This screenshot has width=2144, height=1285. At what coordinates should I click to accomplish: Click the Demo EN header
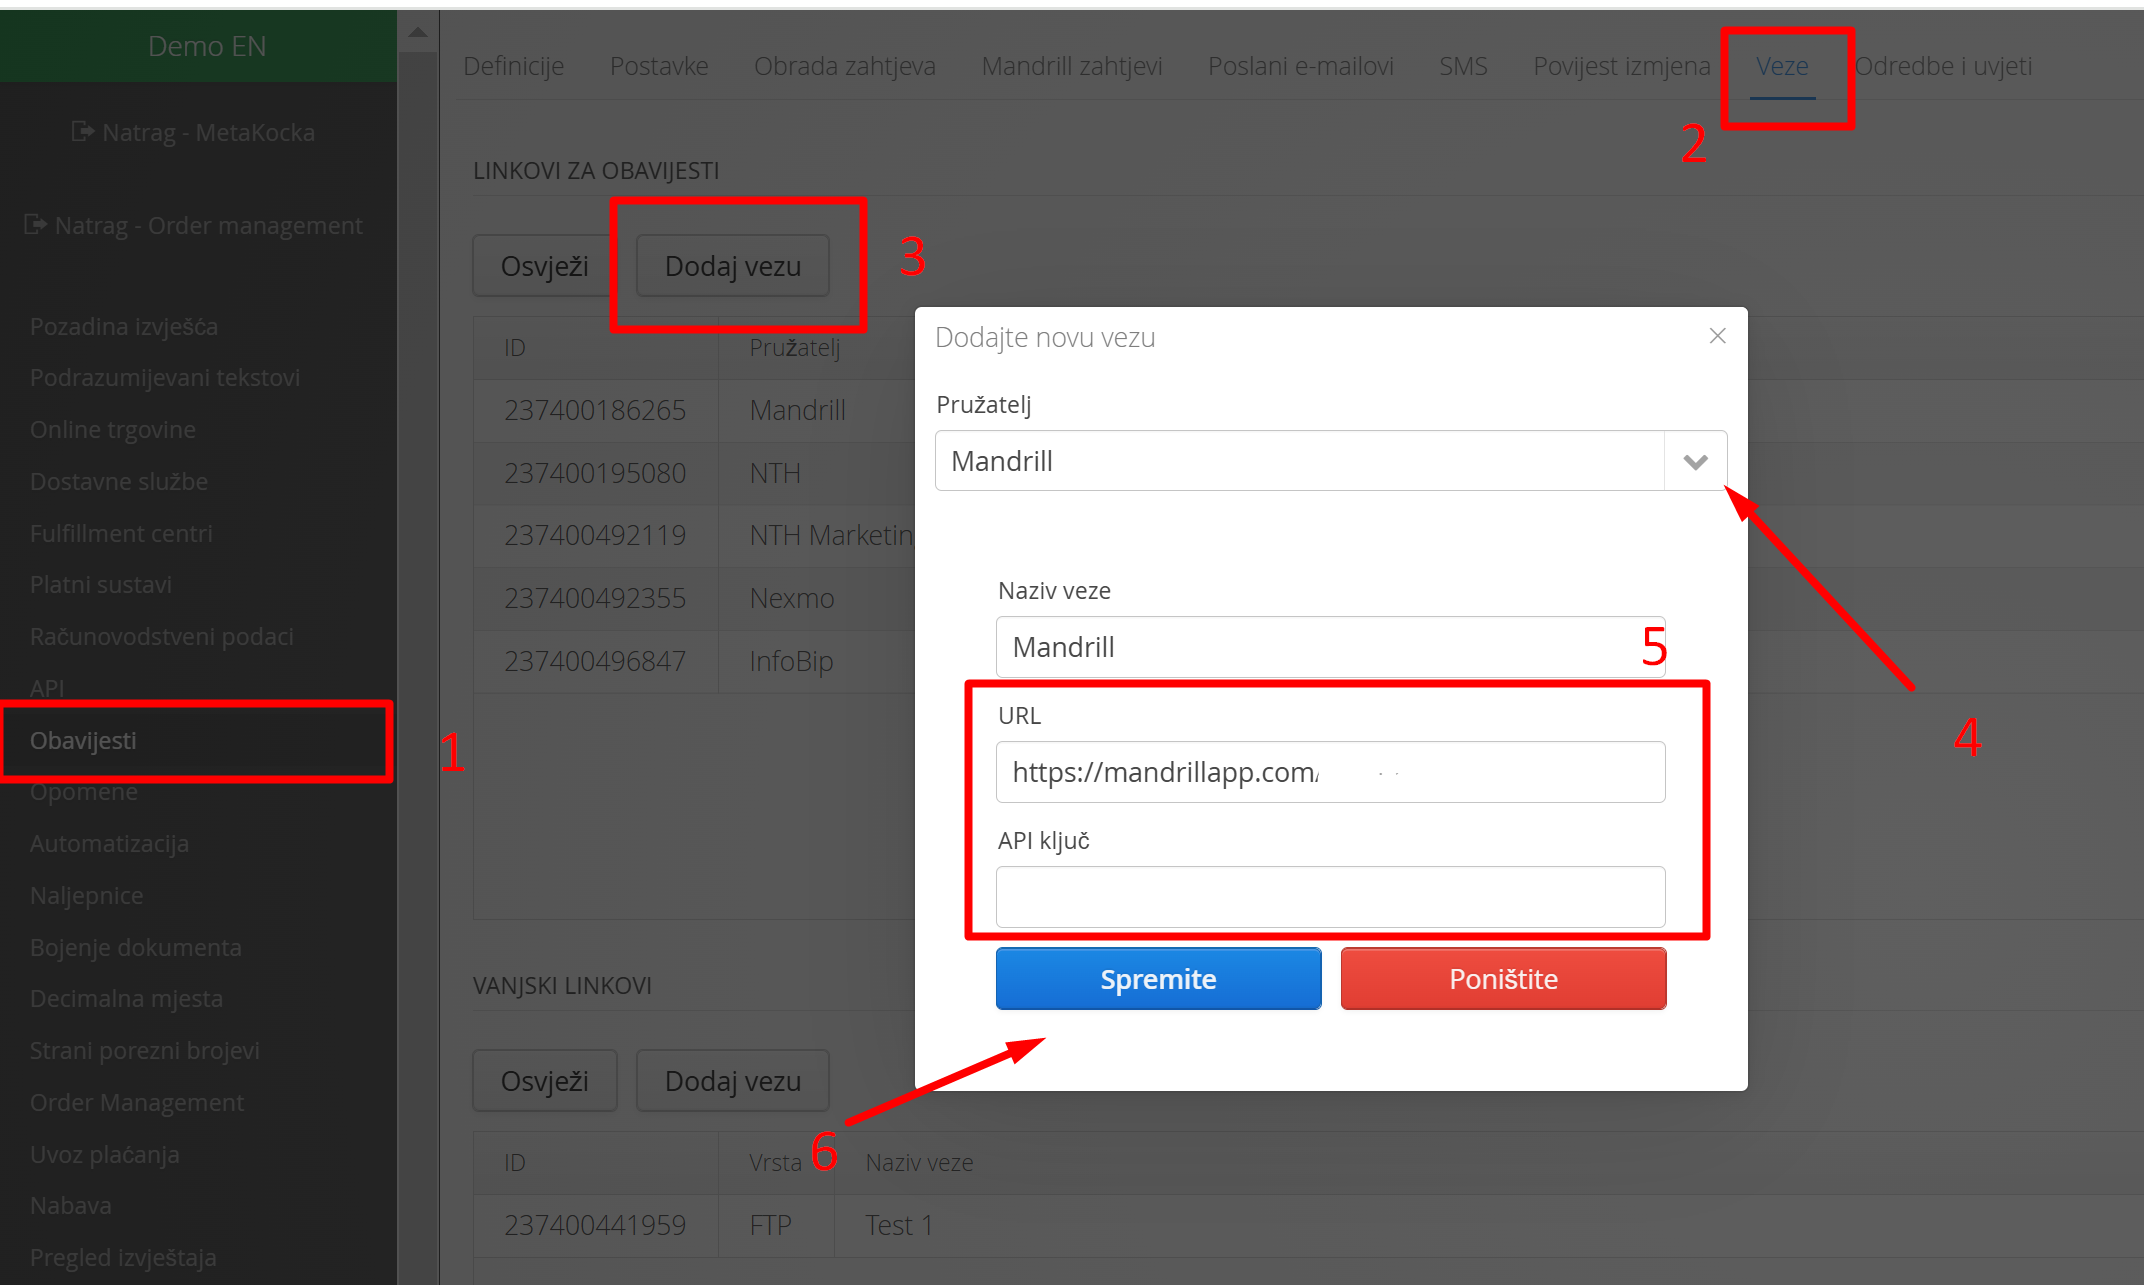[206, 46]
